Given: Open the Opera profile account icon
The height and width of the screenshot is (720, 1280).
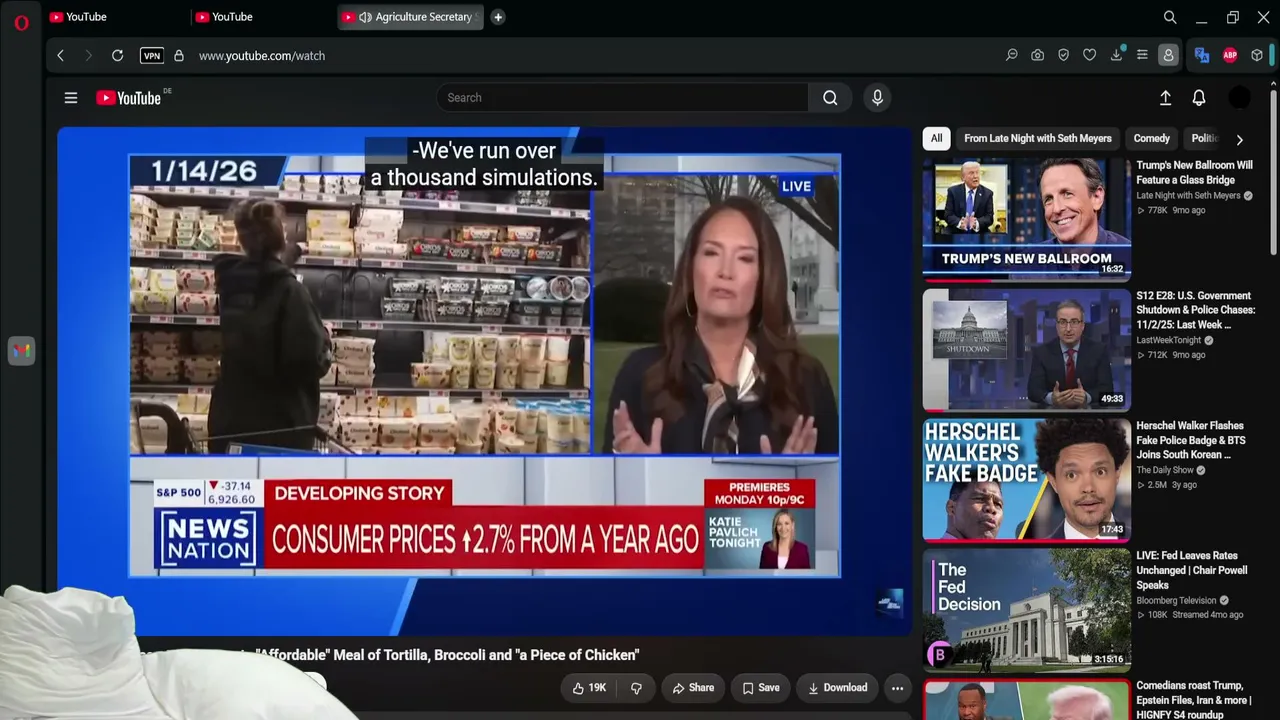Looking at the screenshot, I should [x=1168, y=56].
